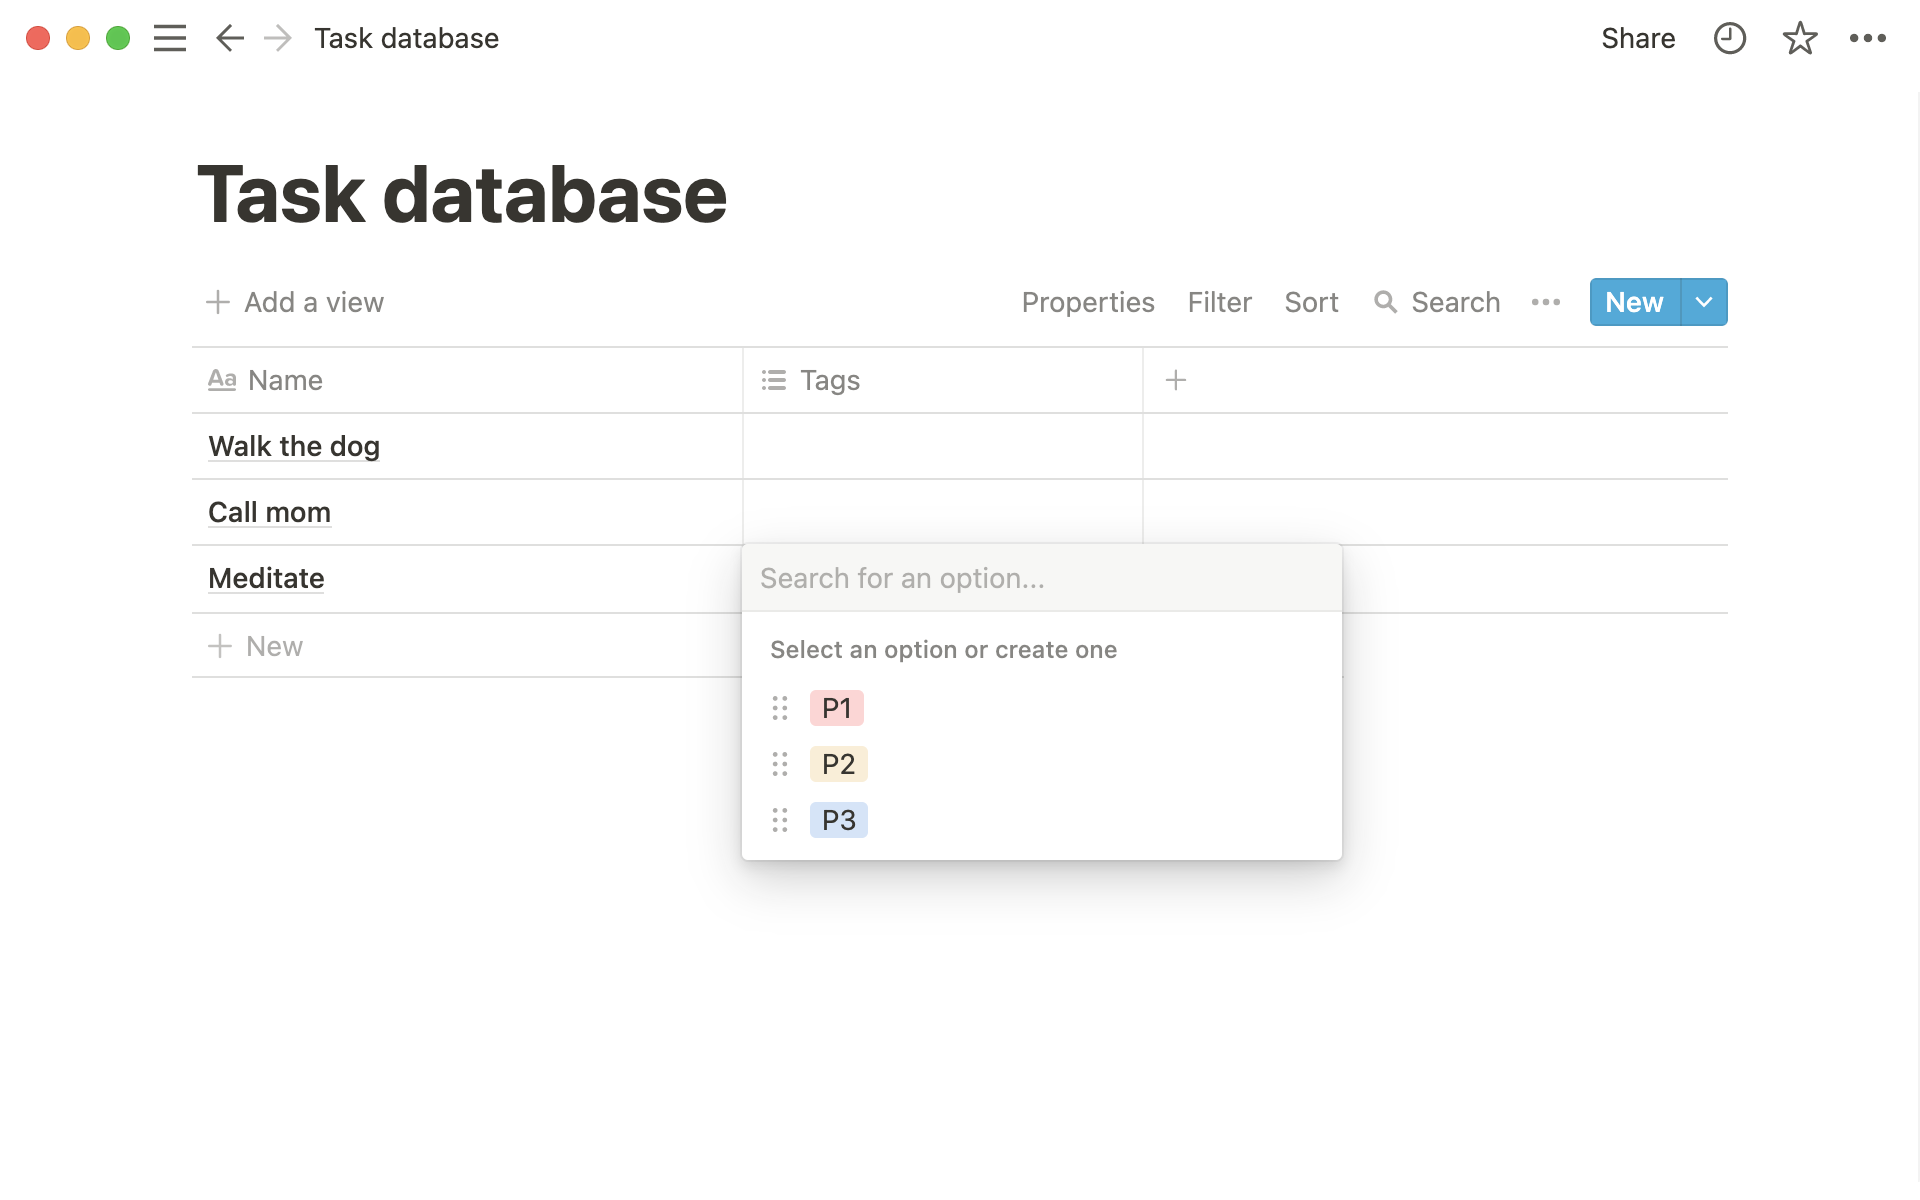
Task: Open database view options ellipsis
Action: (x=1545, y=302)
